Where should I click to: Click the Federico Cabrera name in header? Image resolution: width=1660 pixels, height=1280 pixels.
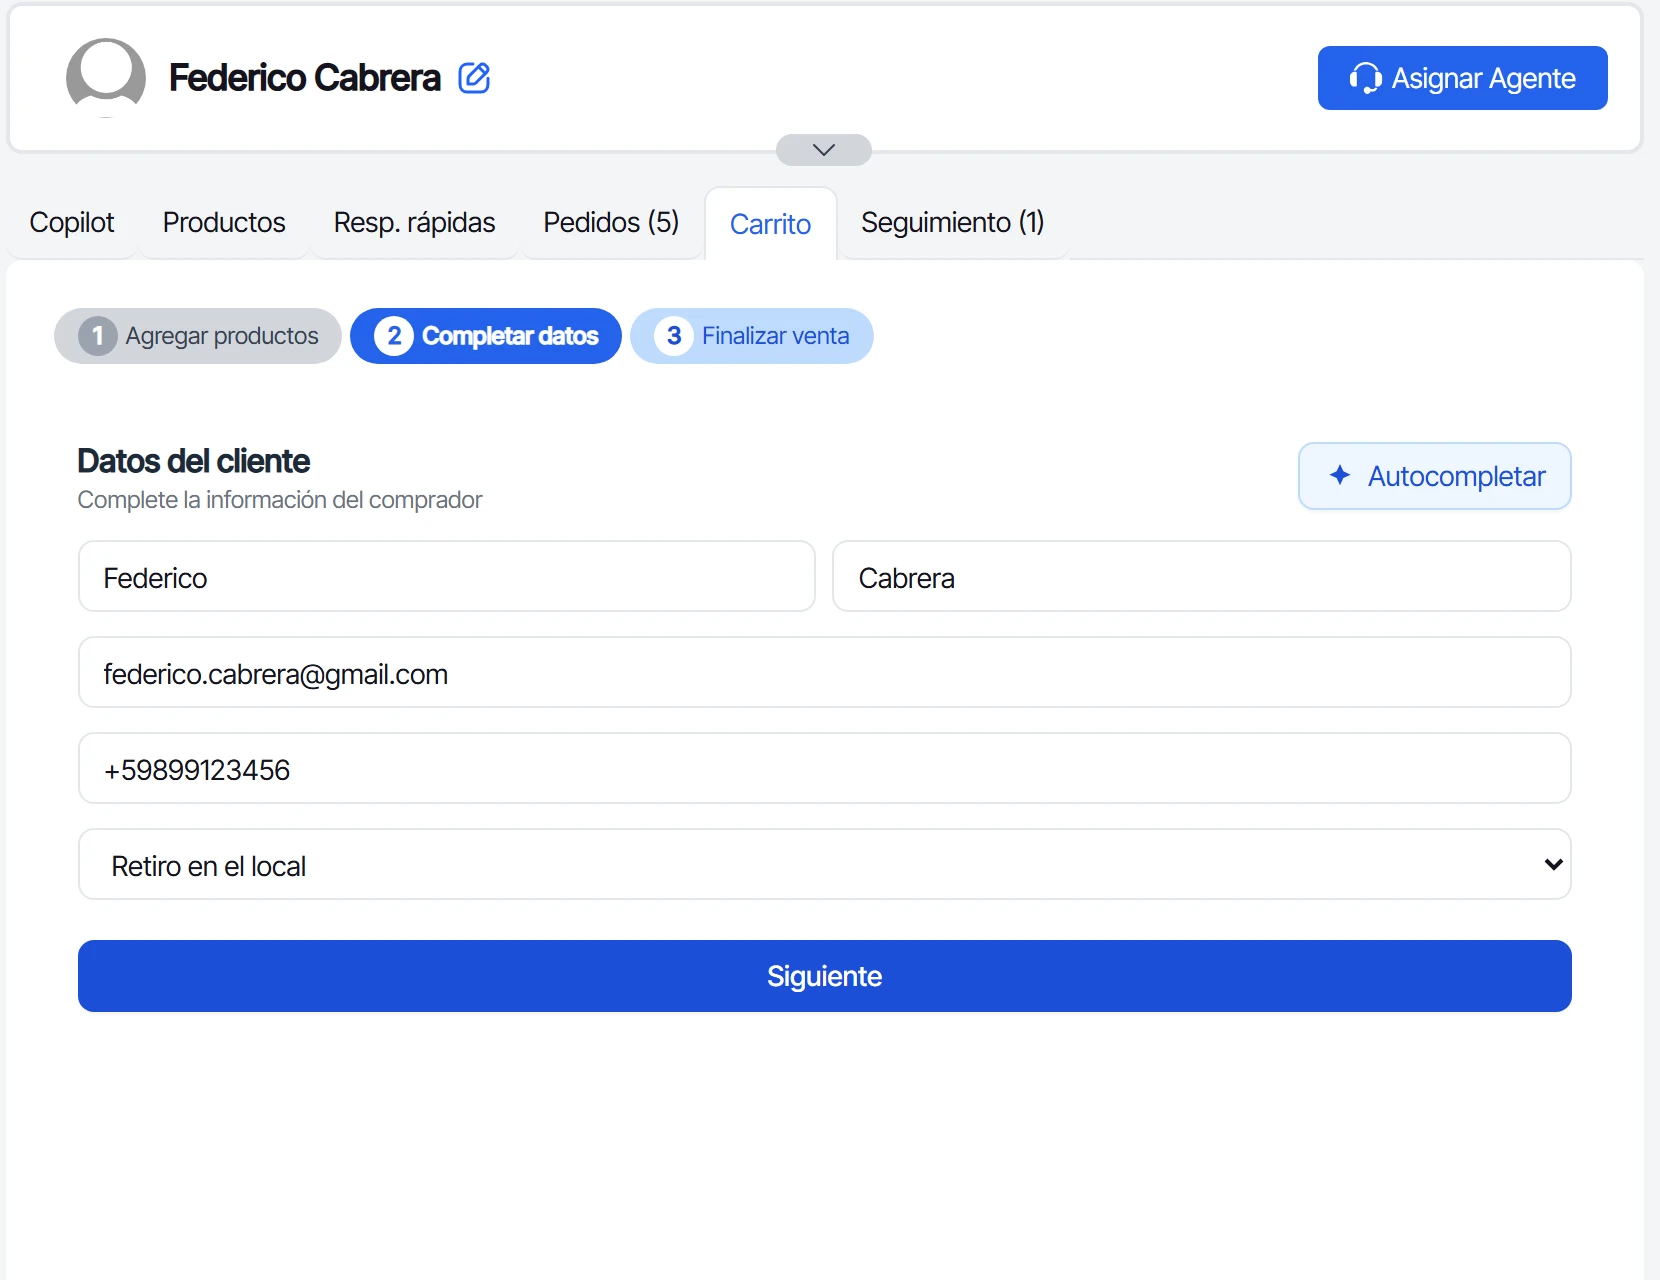click(305, 78)
